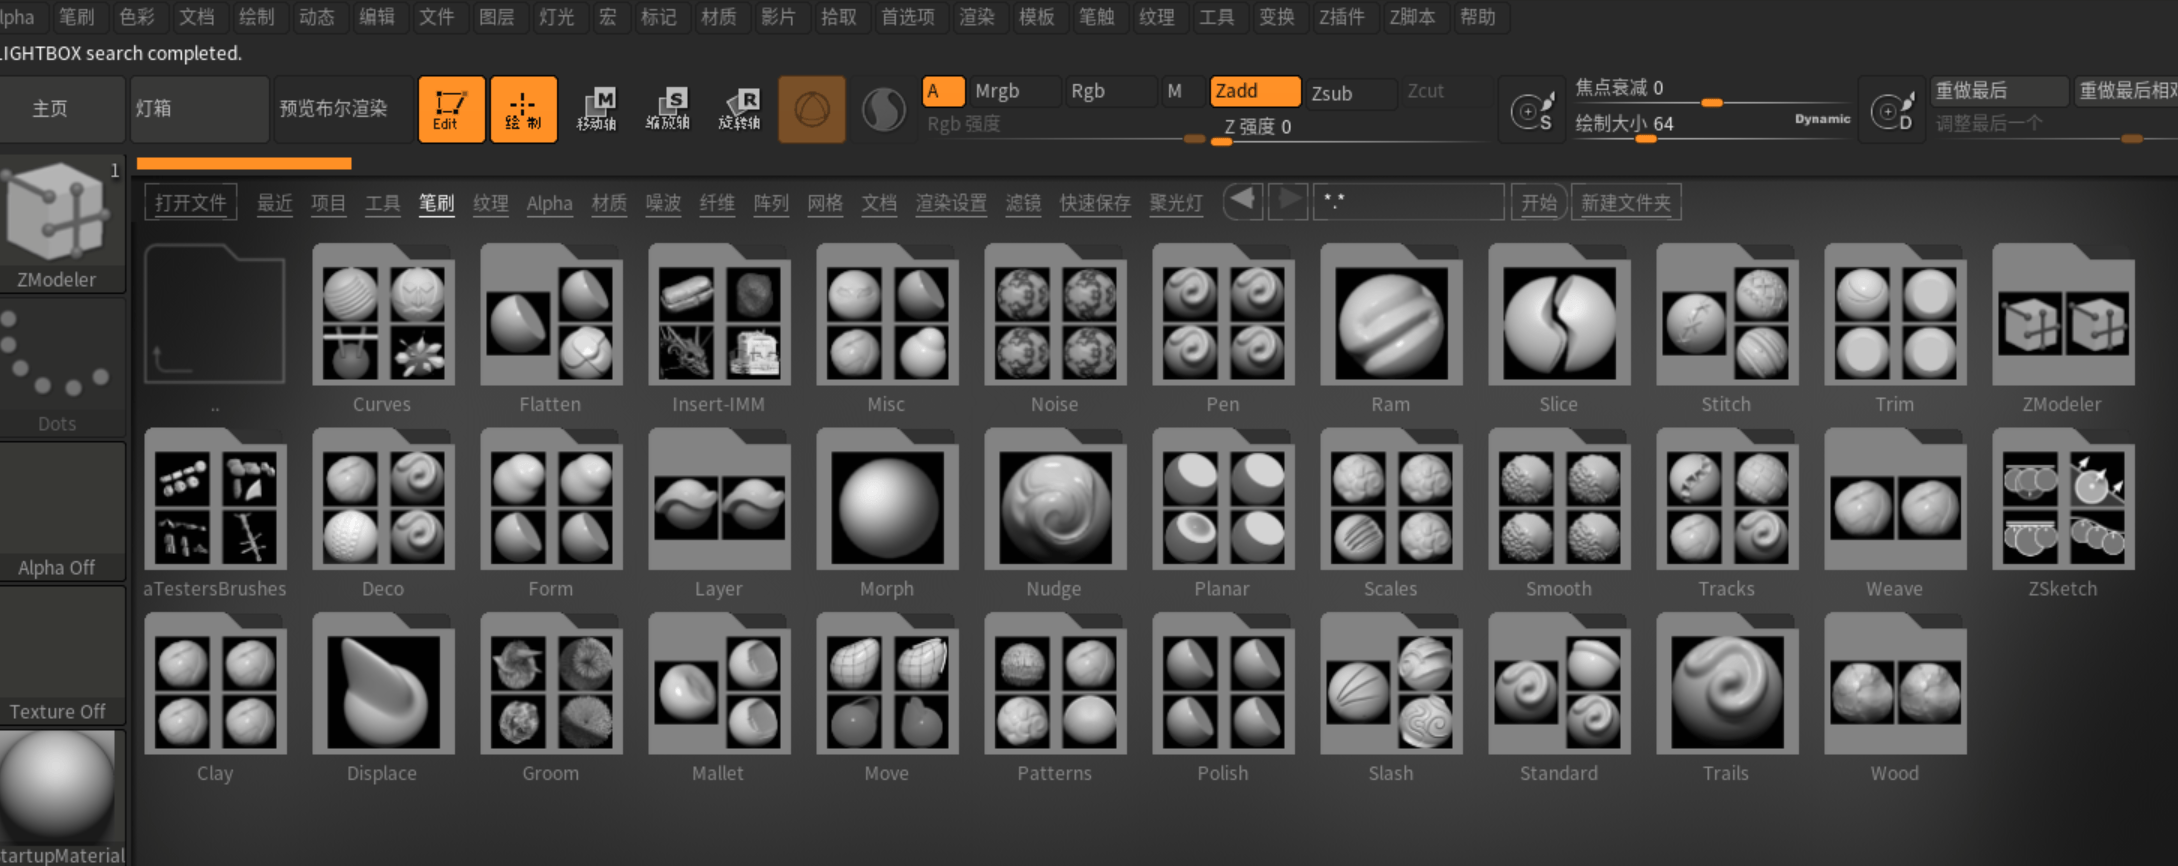This screenshot has height=866, width=2178.
Task: Toggle the A channel button
Action: 942,91
